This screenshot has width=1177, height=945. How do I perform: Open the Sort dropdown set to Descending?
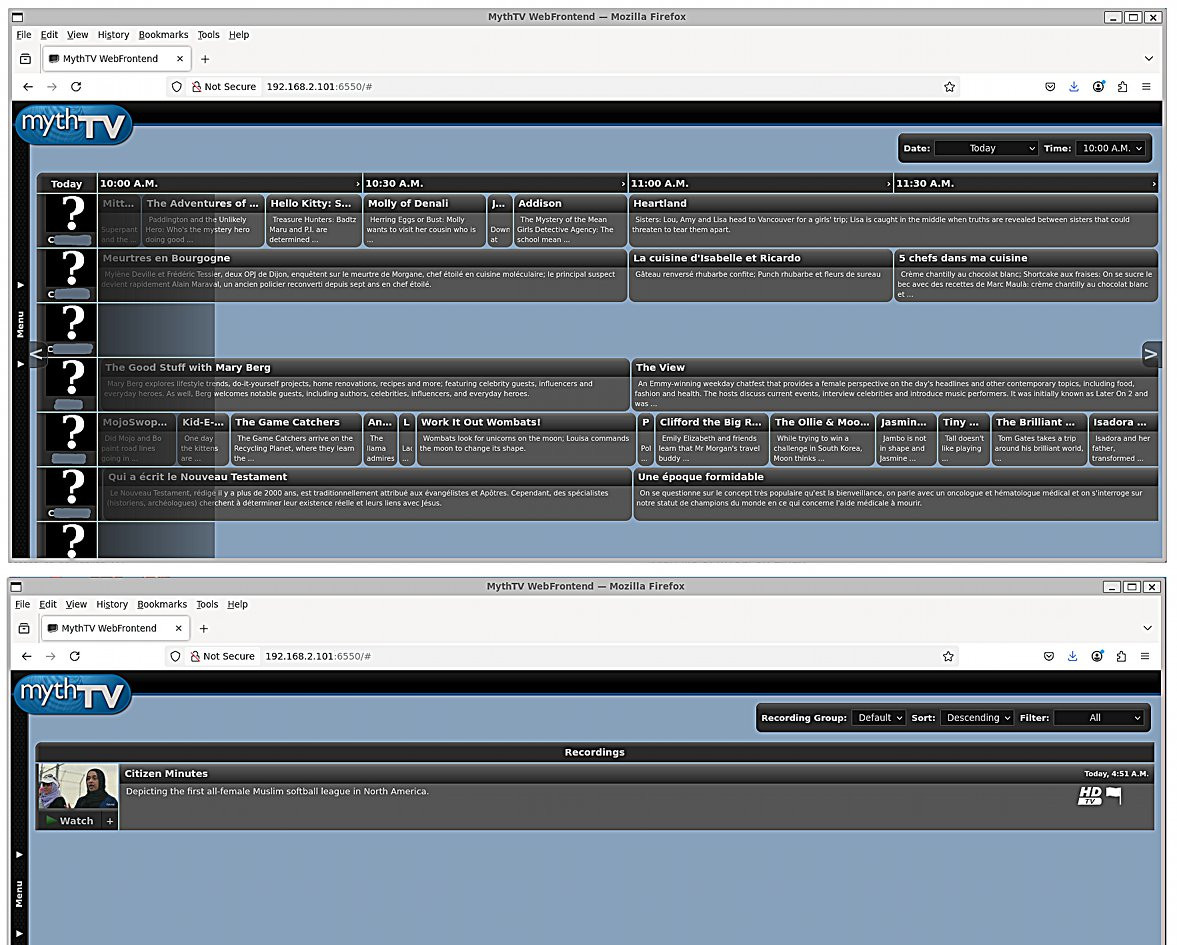(x=977, y=718)
